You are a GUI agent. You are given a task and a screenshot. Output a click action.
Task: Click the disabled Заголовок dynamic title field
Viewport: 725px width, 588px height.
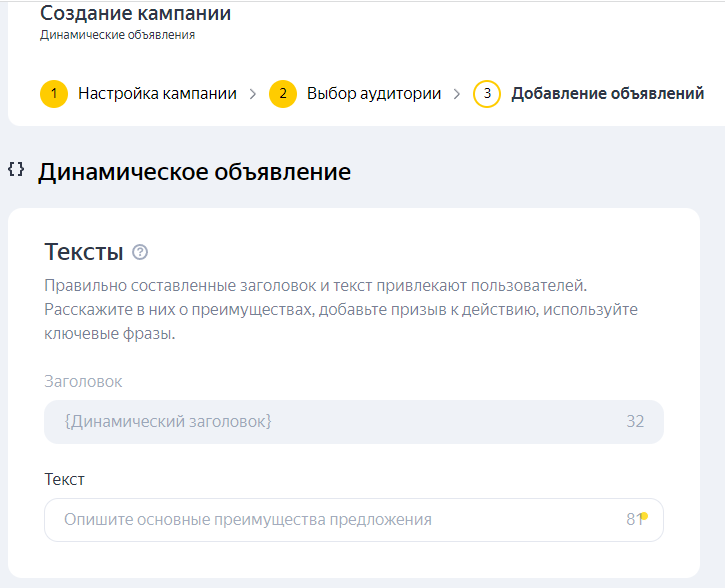354,422
